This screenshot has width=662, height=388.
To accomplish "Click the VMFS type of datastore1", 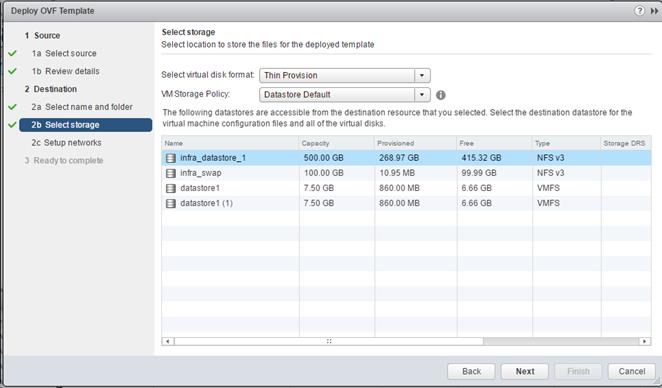I will tap(548, 188).
